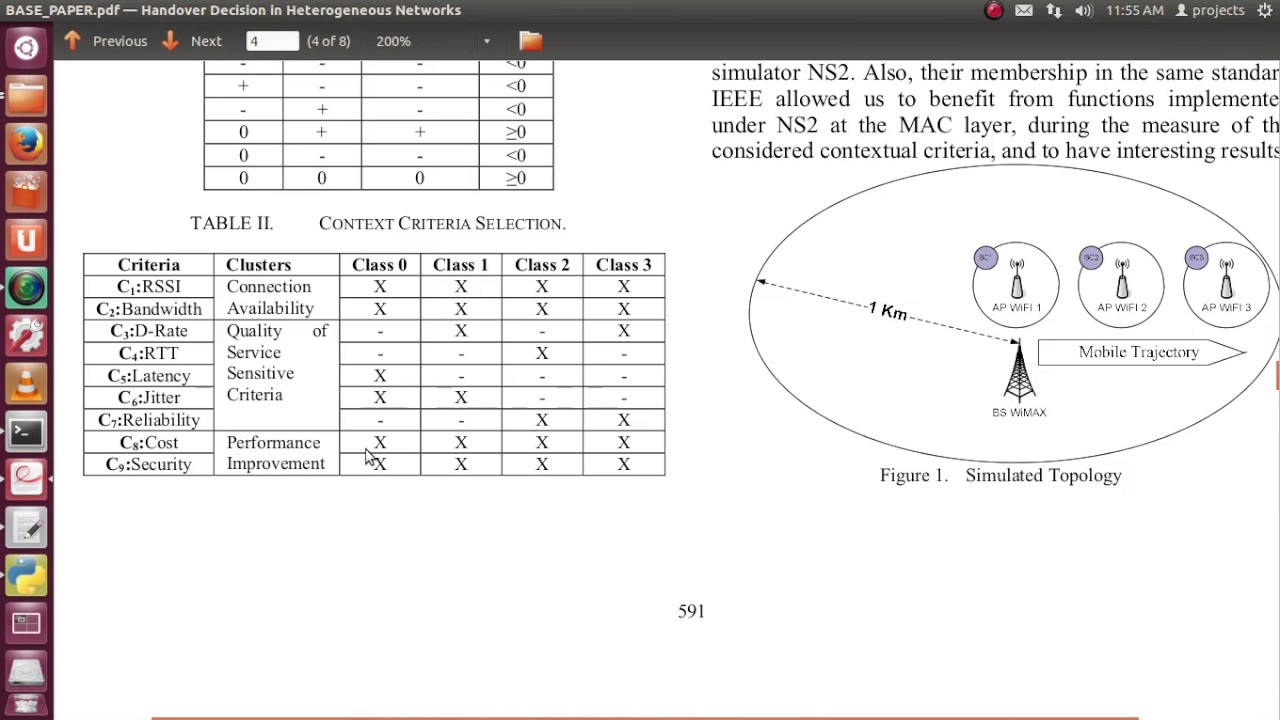
Task: Open the projects user menu
Action: coord(1210,10)
